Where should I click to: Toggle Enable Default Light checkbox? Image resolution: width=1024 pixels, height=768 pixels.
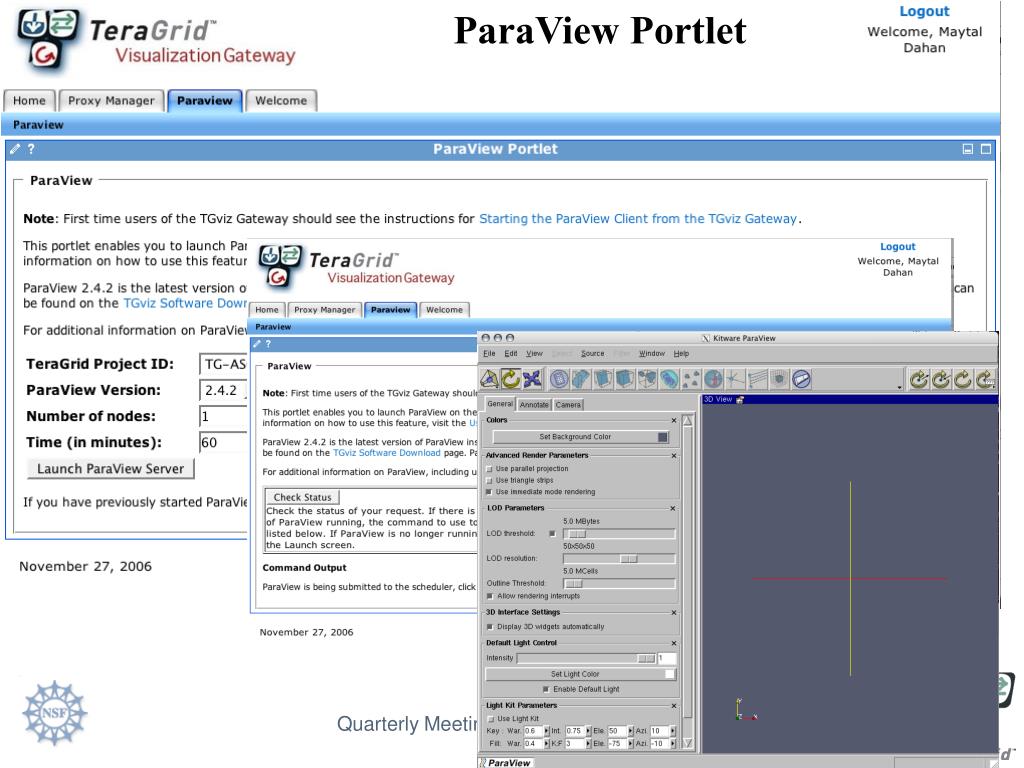pyautogui.click(x=546, y=689)
